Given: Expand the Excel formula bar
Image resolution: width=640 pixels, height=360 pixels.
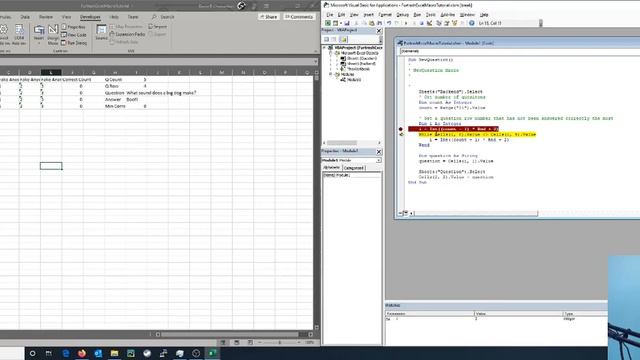Looking at the screenshot, I should 316,62.
